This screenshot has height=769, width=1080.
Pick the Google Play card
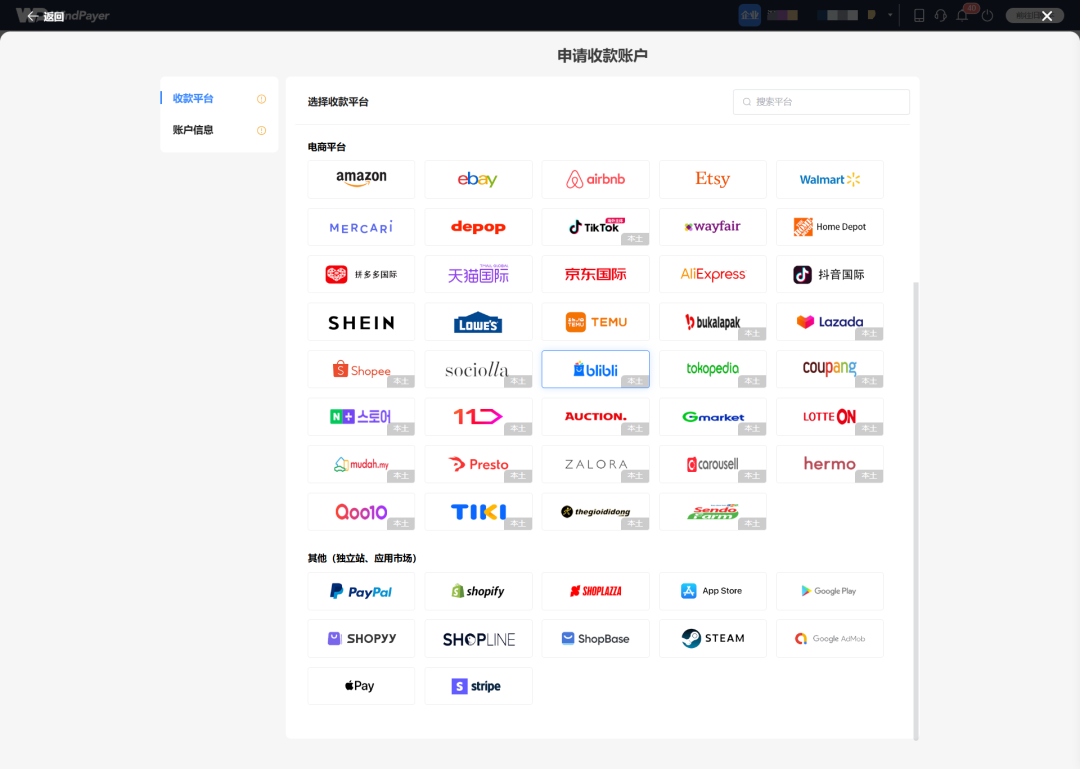click(829, 591)
